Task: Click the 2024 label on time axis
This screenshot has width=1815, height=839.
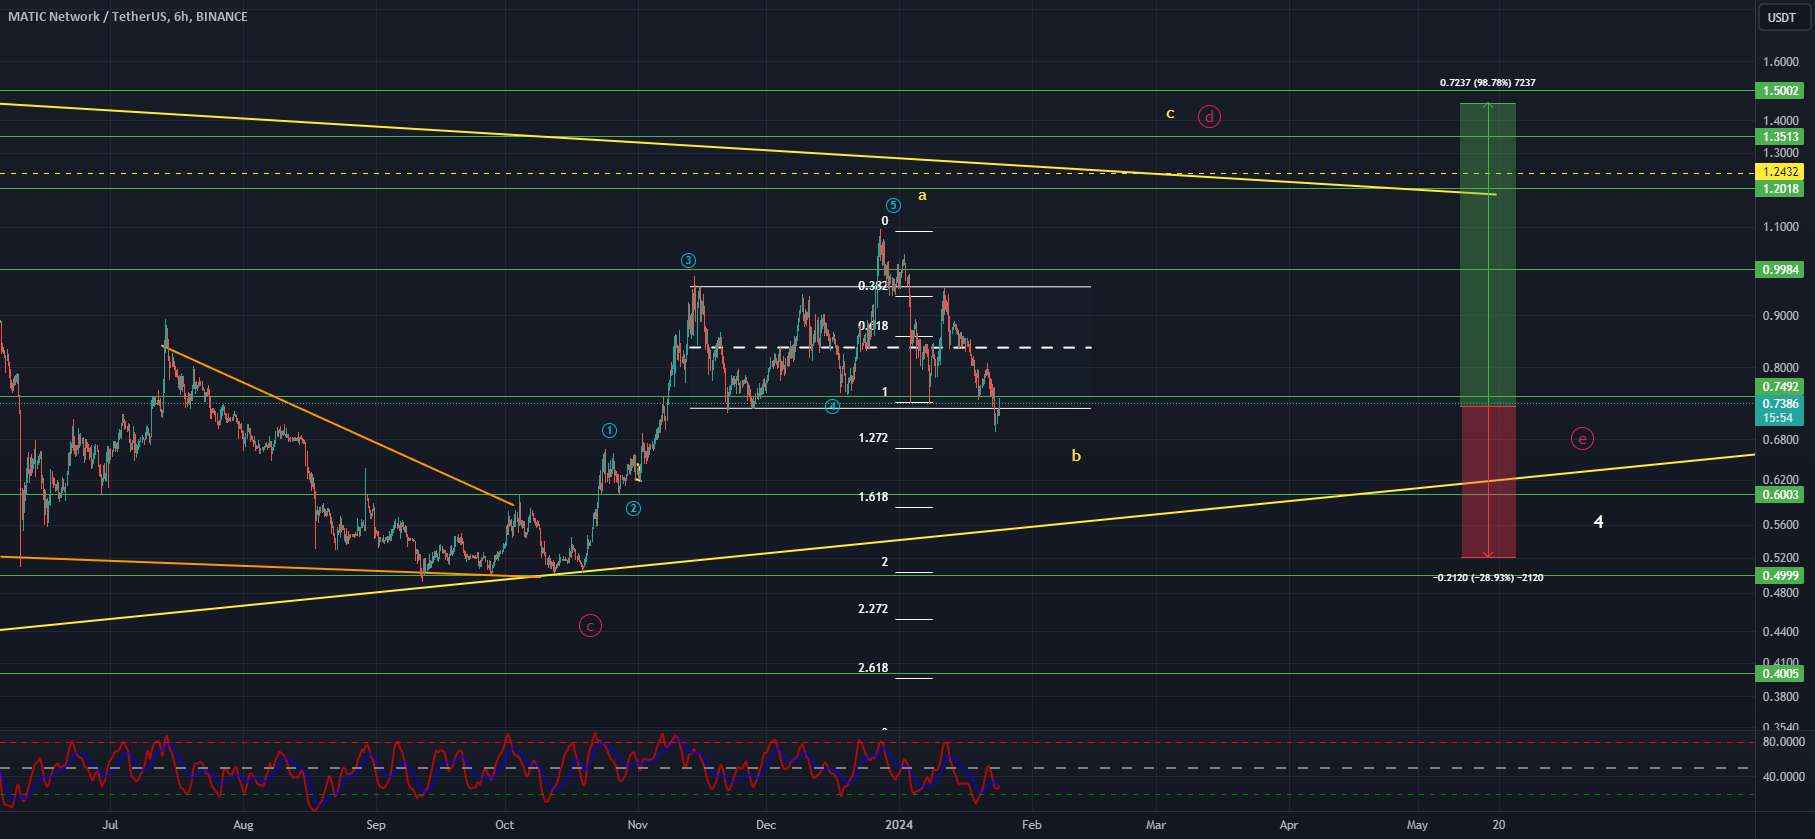Action: [898, 825]
